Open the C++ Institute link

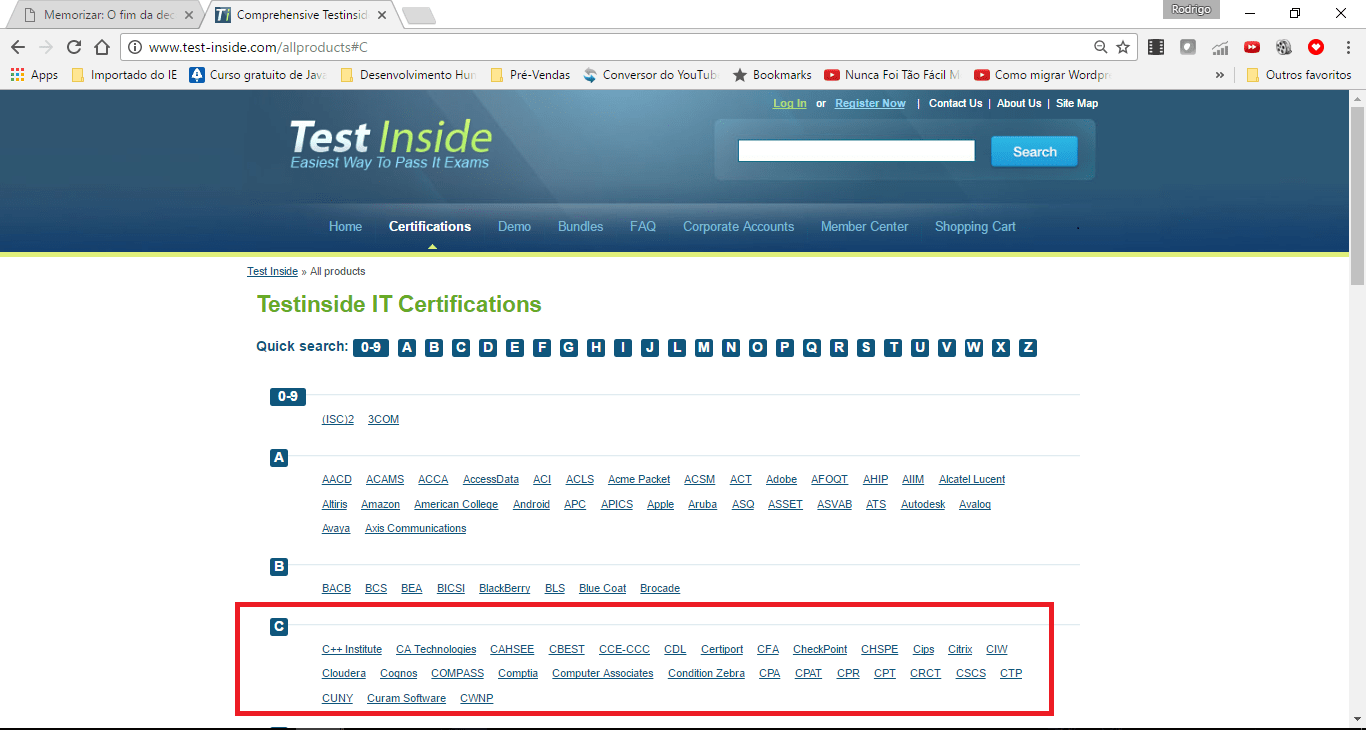(x=352, y=649)
